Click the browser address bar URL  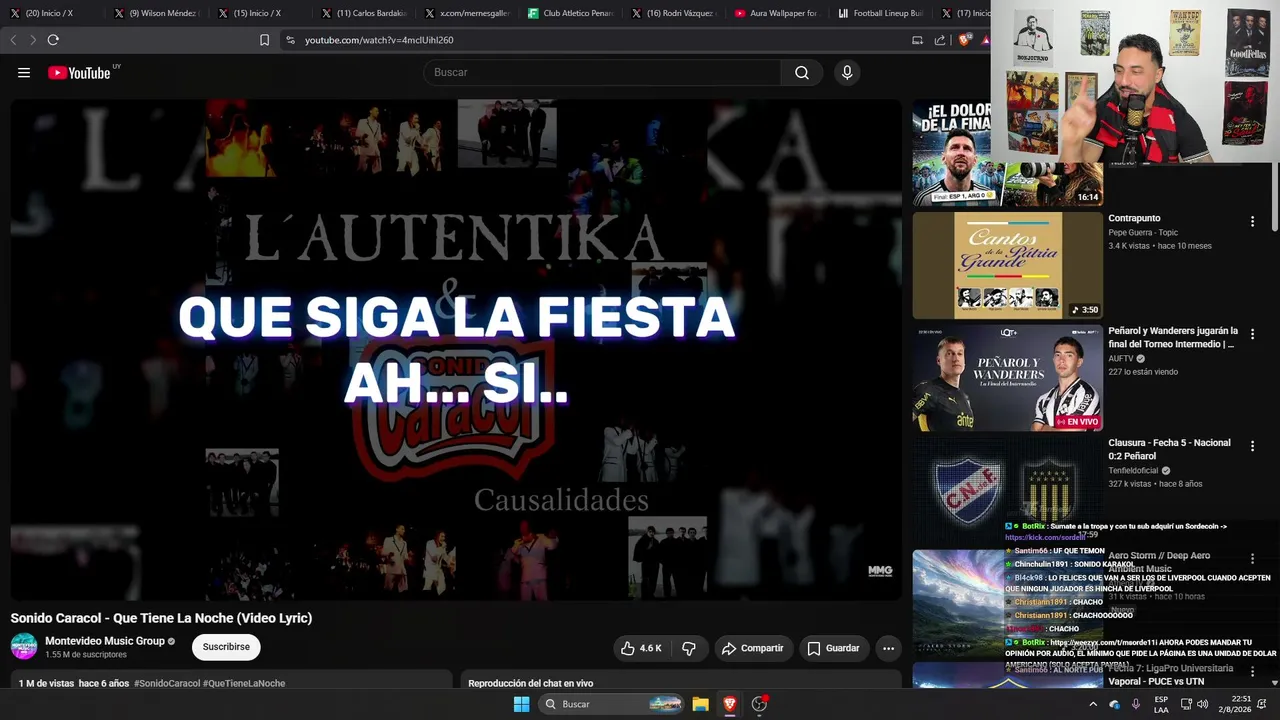pyautogui.click(x=379, y=40)
